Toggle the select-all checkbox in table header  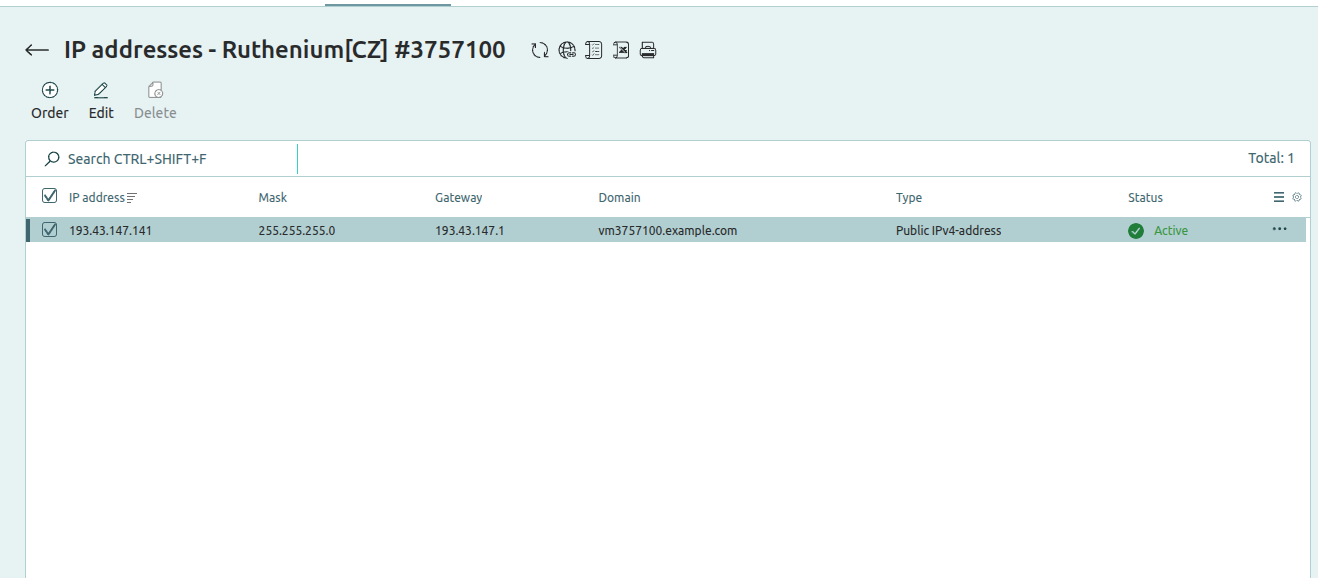tap(50, 197)
